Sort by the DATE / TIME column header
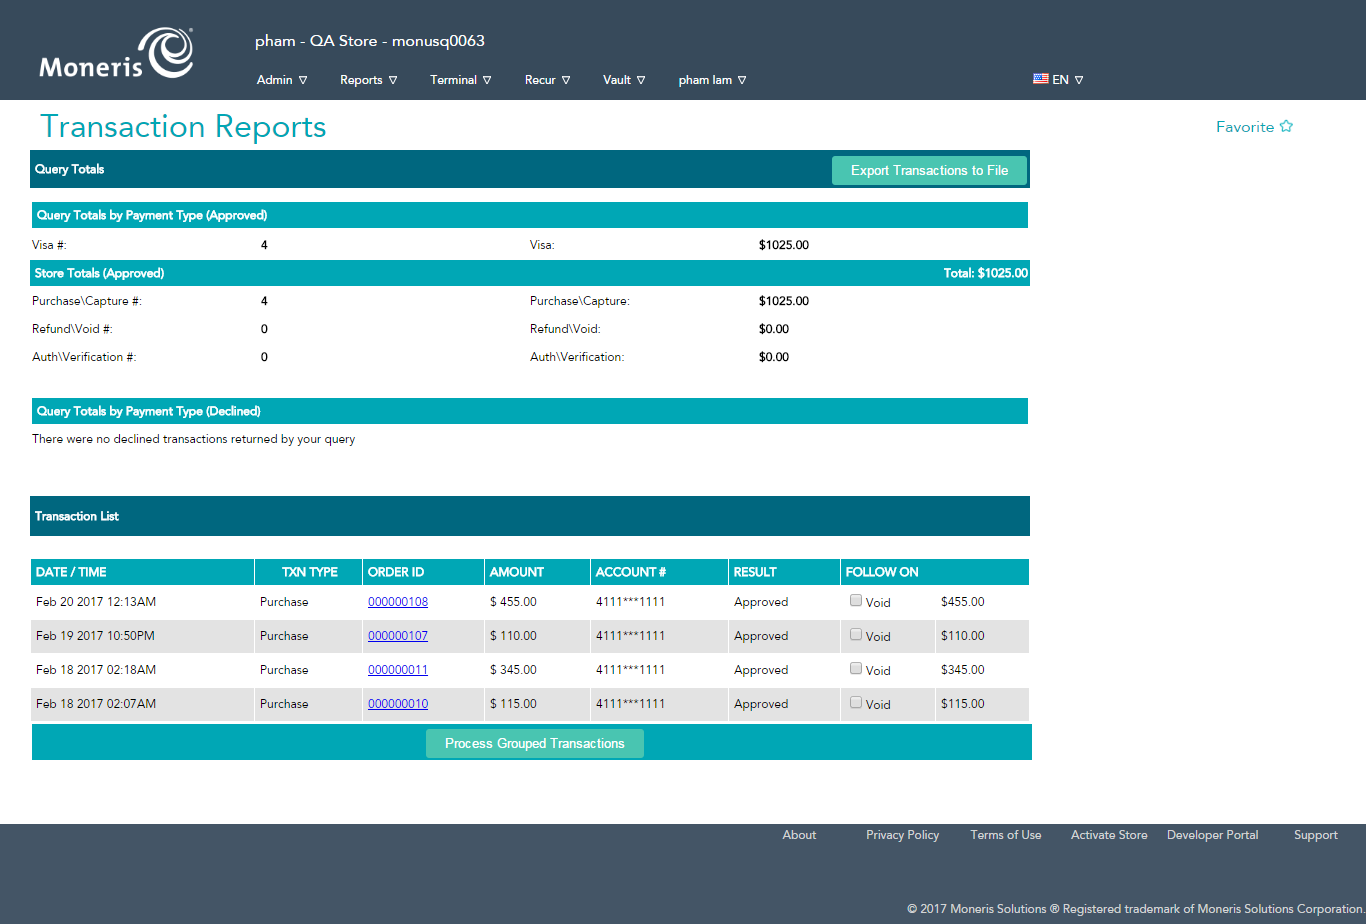Screen dimensions: 1366x924 coord(71,572)
